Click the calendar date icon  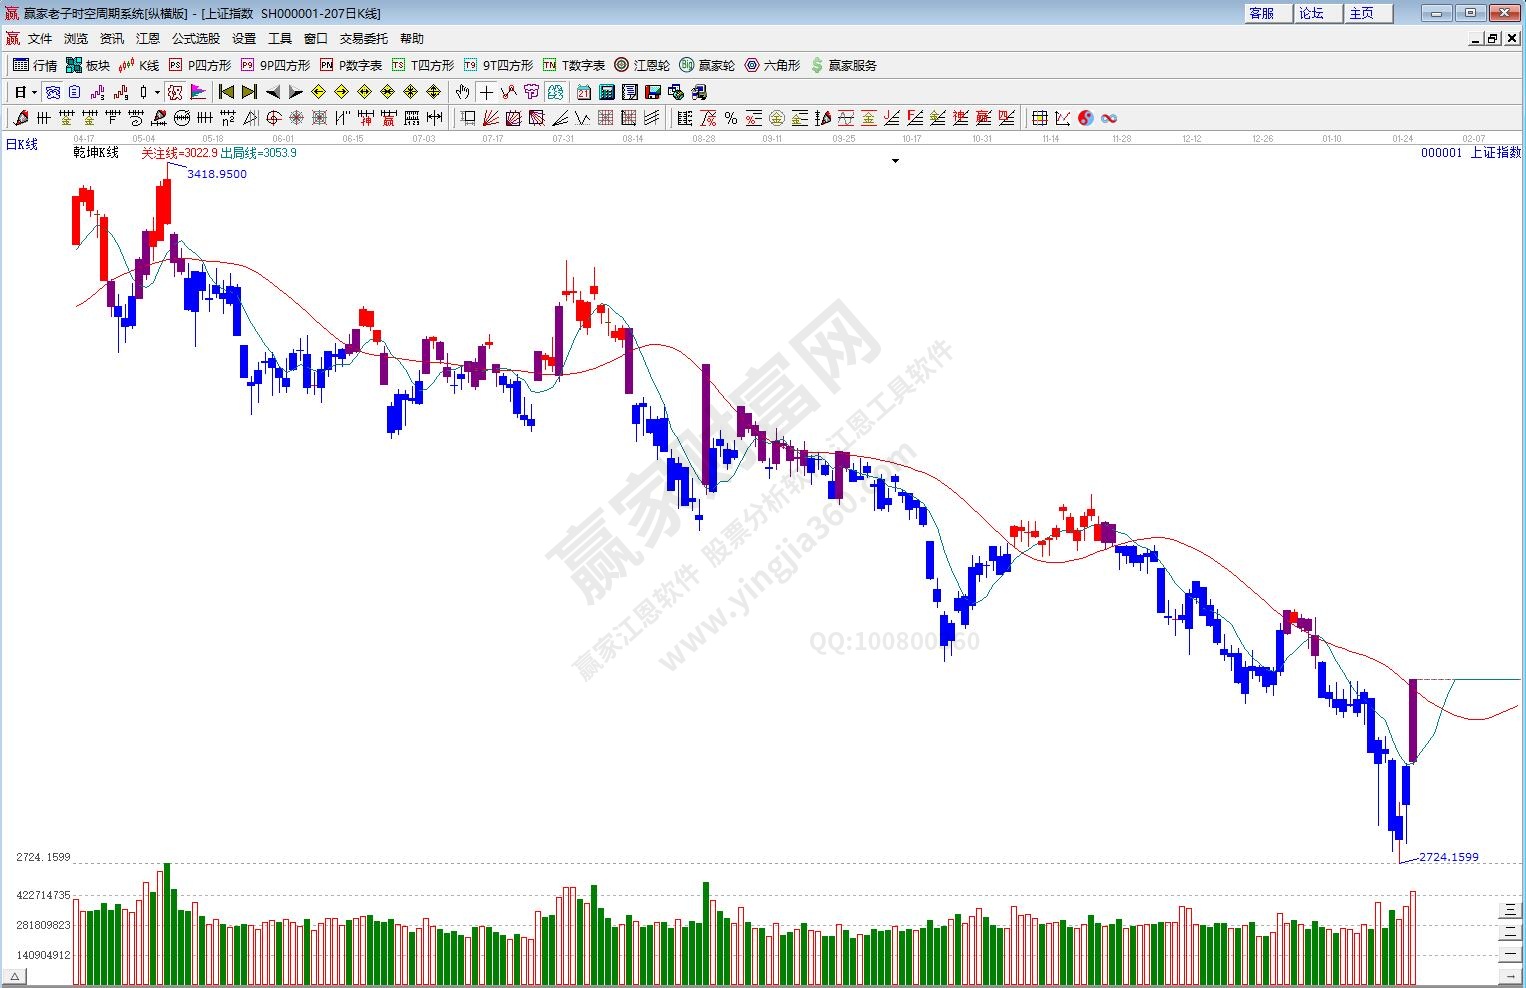pyautogui.click(x=584, y=92)
